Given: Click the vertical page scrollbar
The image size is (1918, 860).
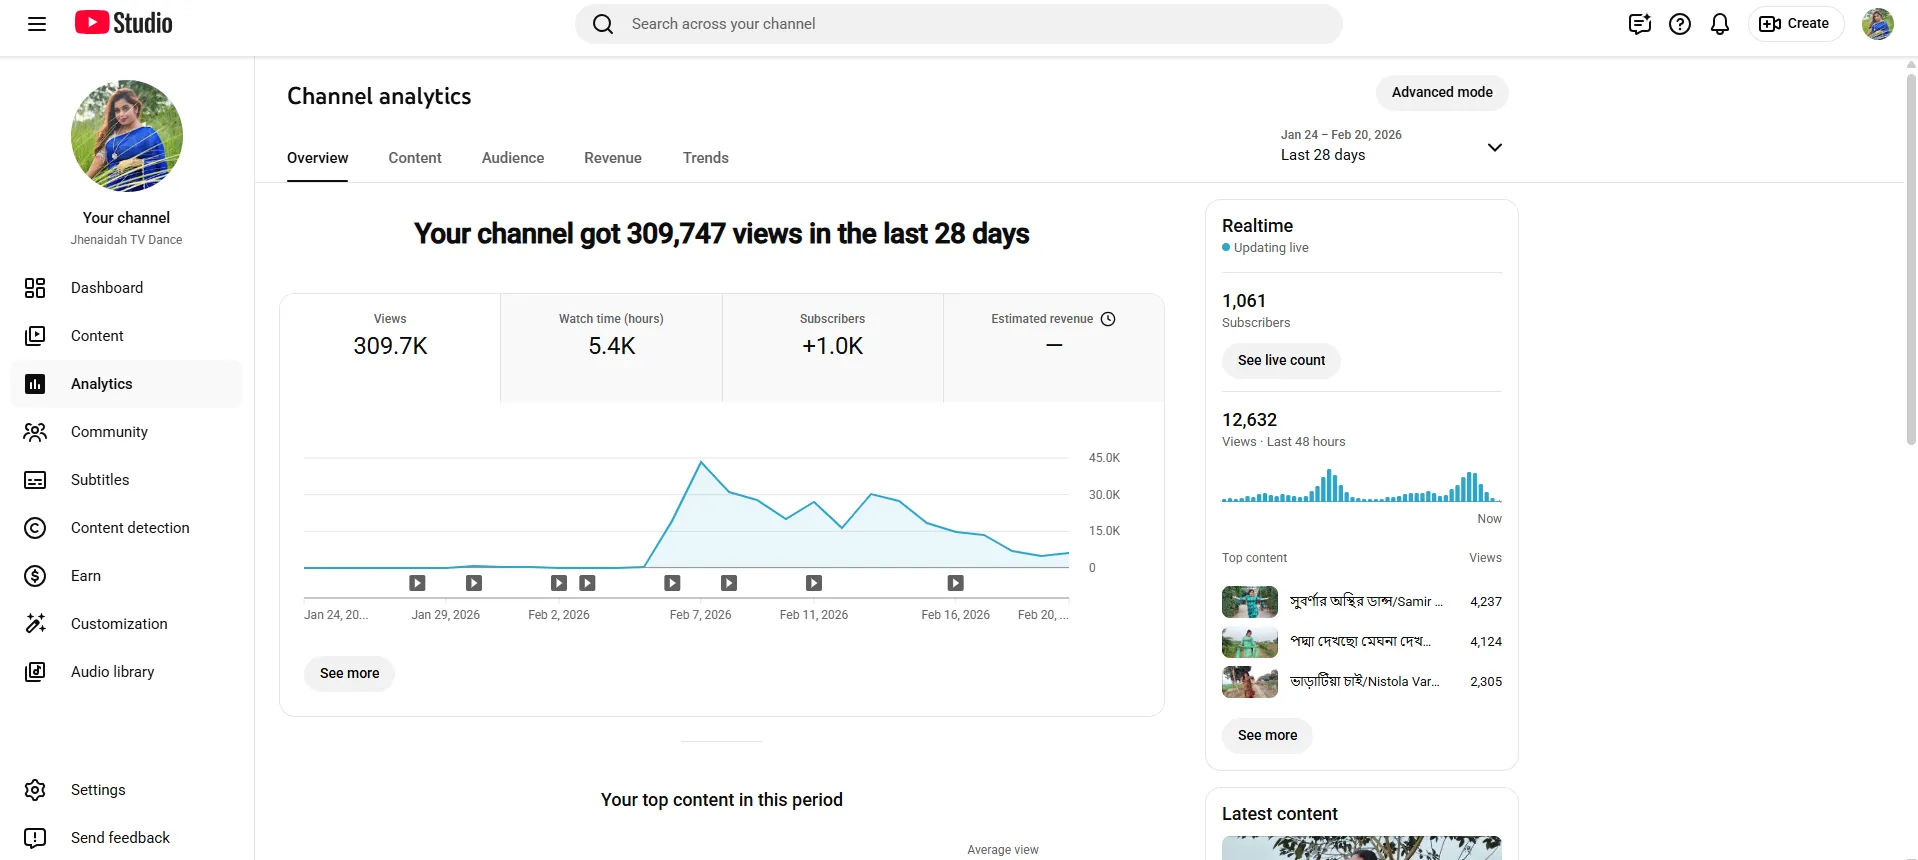Looking at the screenshot, I should 1911,258.
